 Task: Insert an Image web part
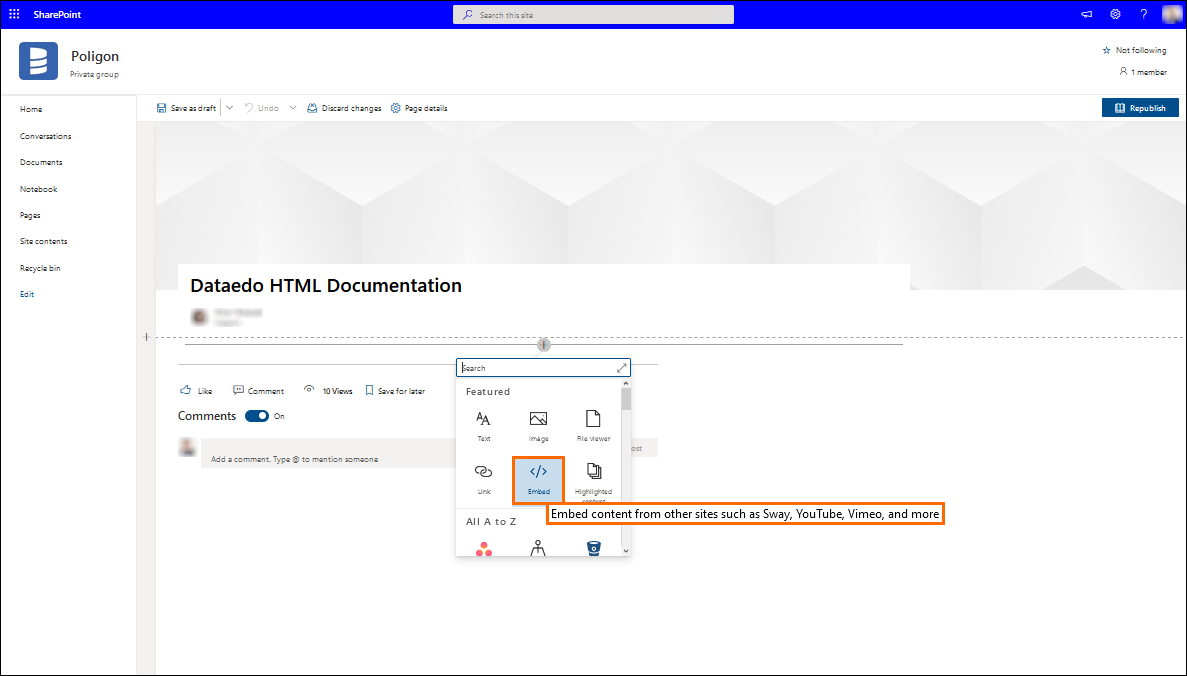pyautogui.click(x=538, y=425)
